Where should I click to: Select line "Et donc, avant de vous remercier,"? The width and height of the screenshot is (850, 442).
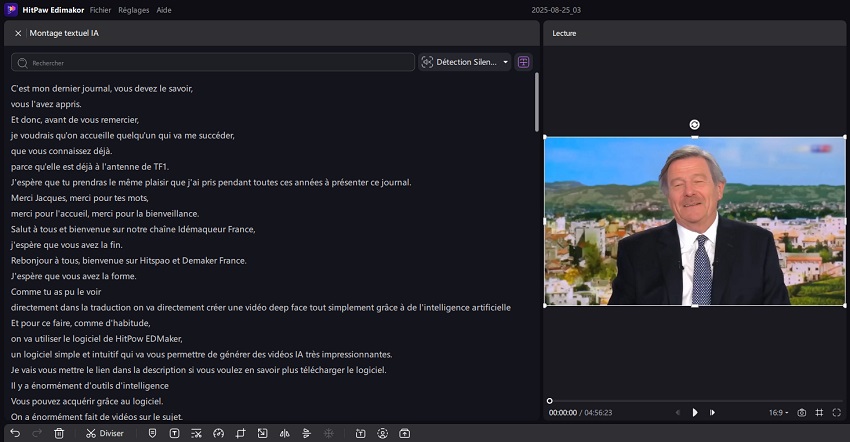75,120
